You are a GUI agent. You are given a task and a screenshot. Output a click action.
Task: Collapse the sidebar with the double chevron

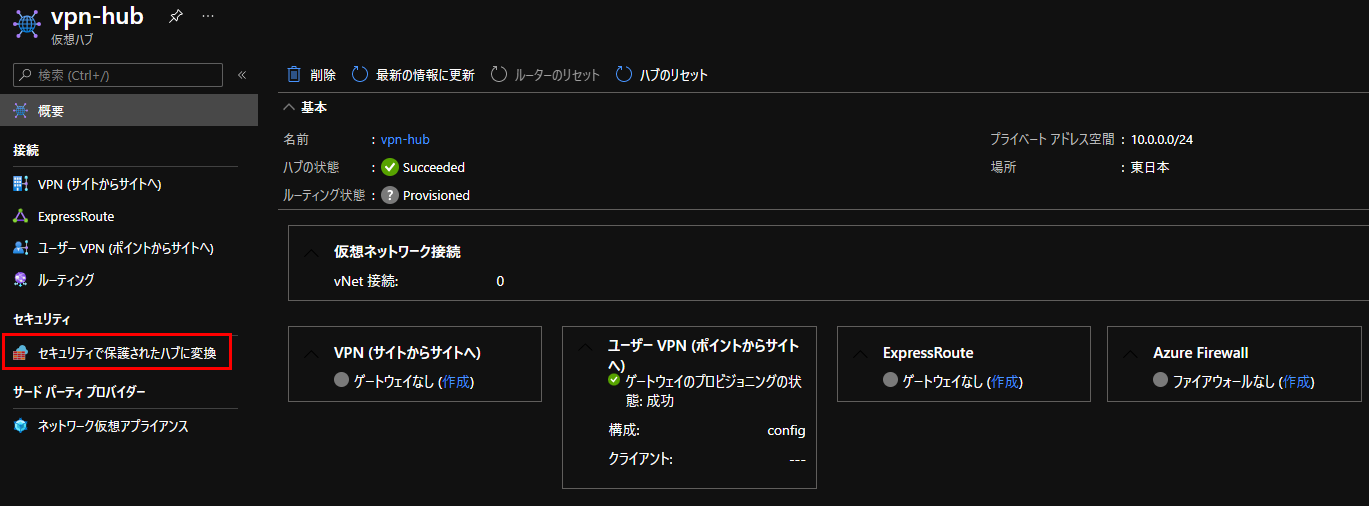coord(241,75)
